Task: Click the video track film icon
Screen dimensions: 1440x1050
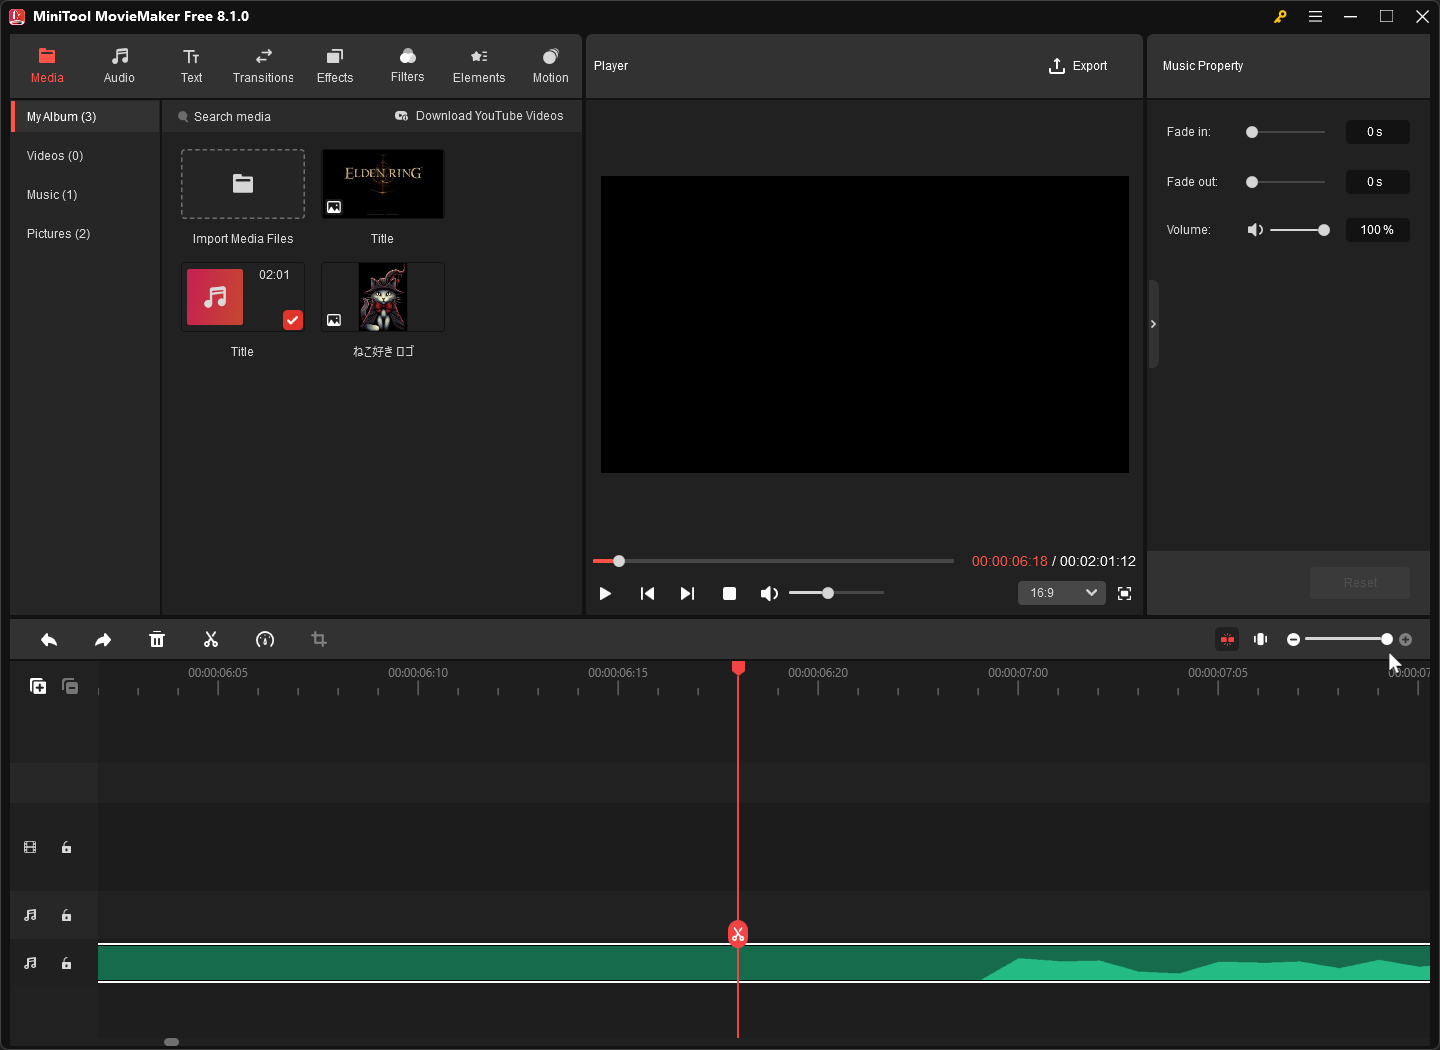Action: coord(30,847)
